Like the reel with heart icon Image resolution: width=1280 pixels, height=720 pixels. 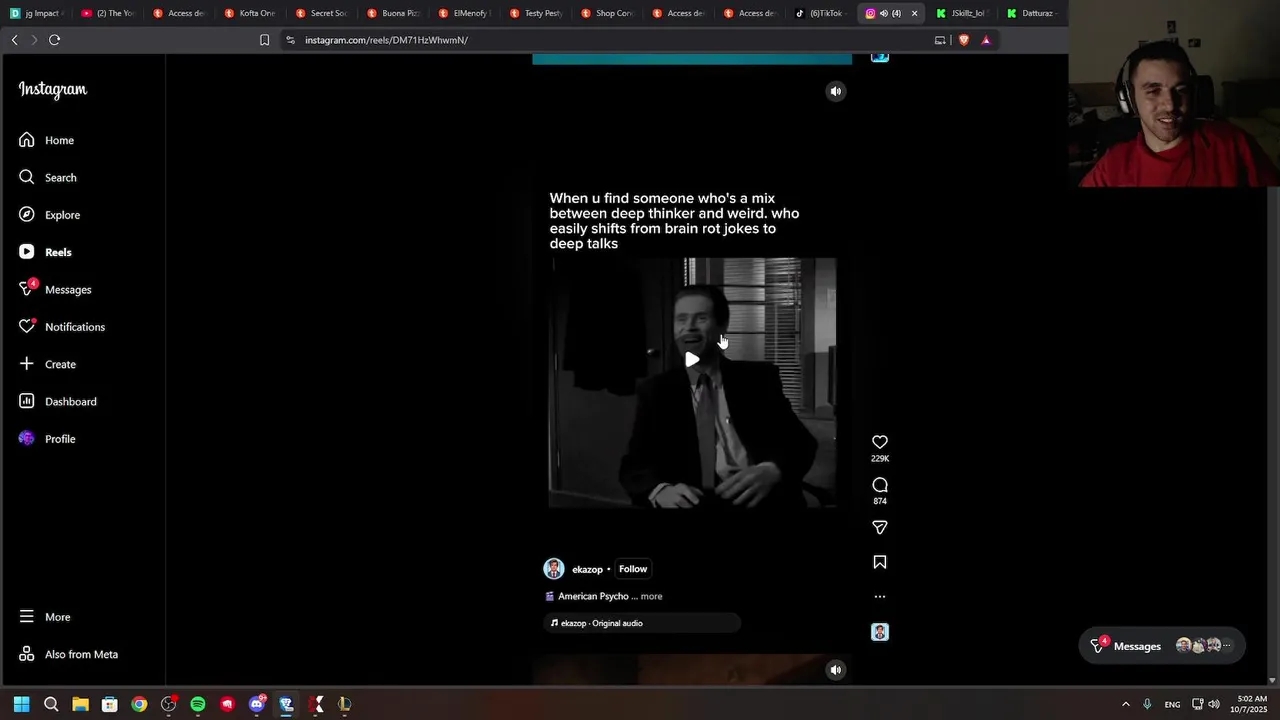click(880, 442)
